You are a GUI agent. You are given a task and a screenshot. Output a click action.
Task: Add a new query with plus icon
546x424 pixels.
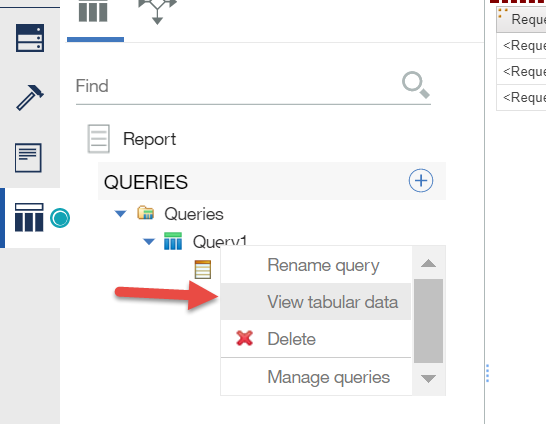point(421,181)
